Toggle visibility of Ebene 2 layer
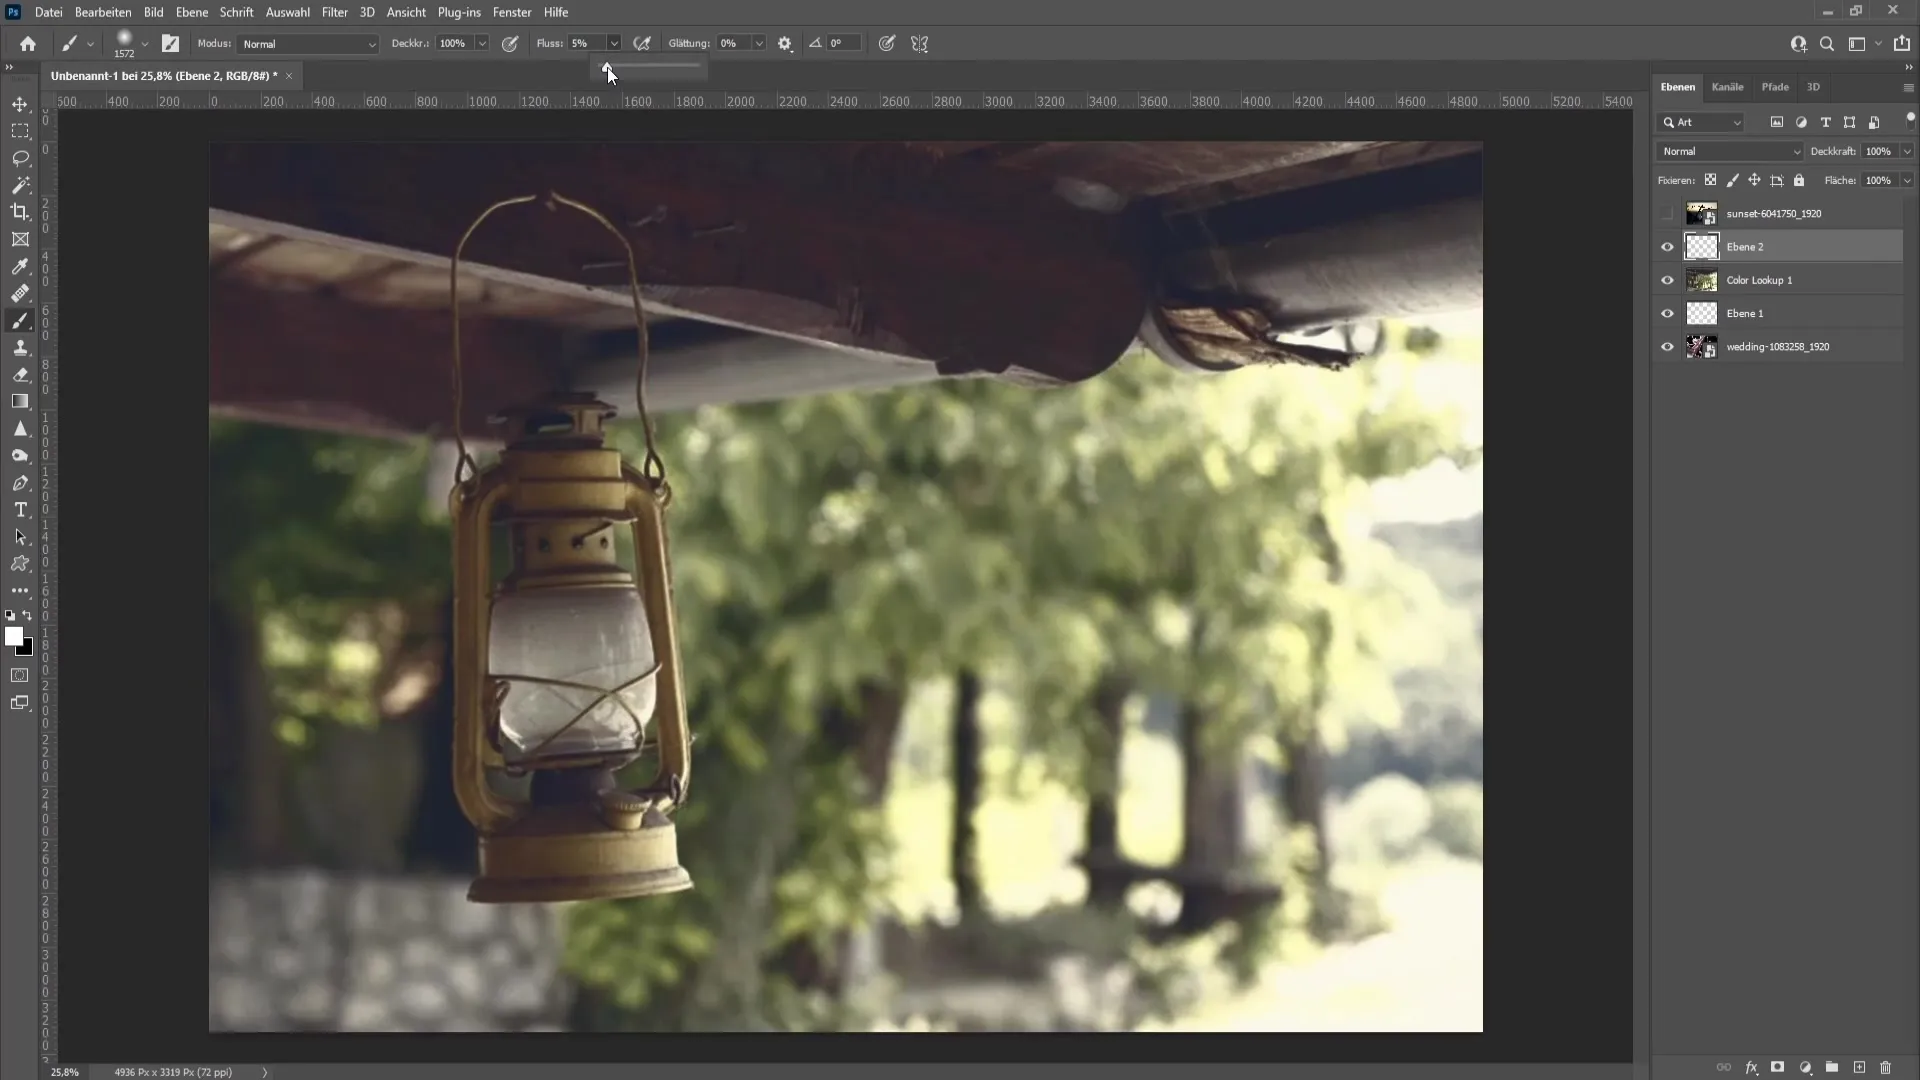This screenshot has width=1920, height=1080. 1667,247
